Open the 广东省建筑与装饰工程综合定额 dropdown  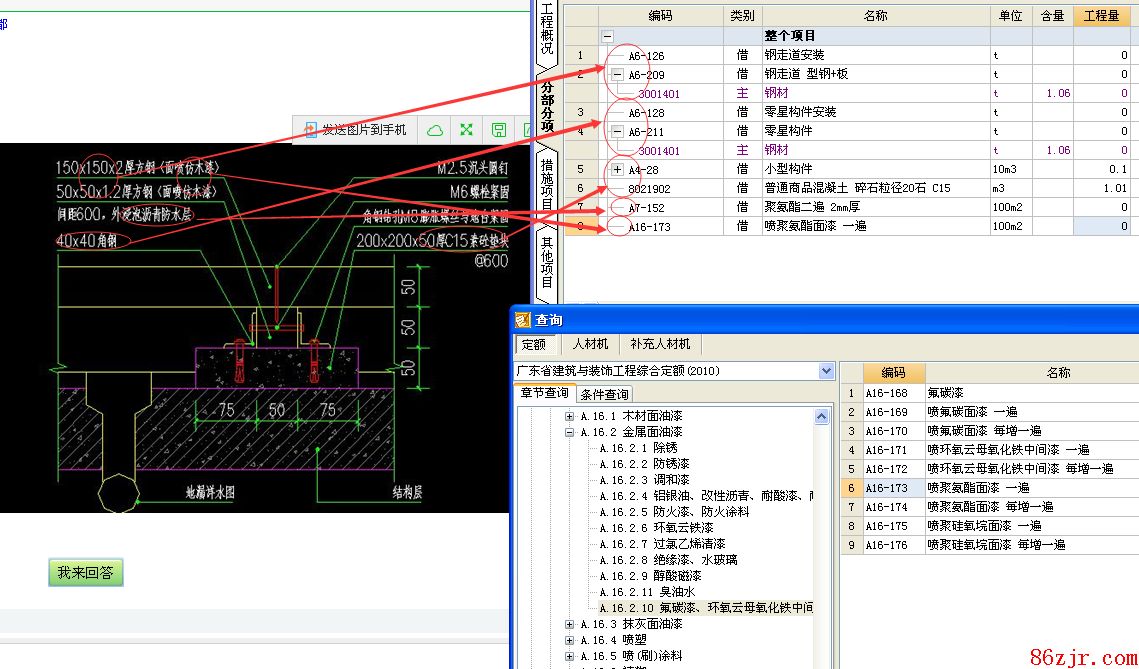point(826,371)
